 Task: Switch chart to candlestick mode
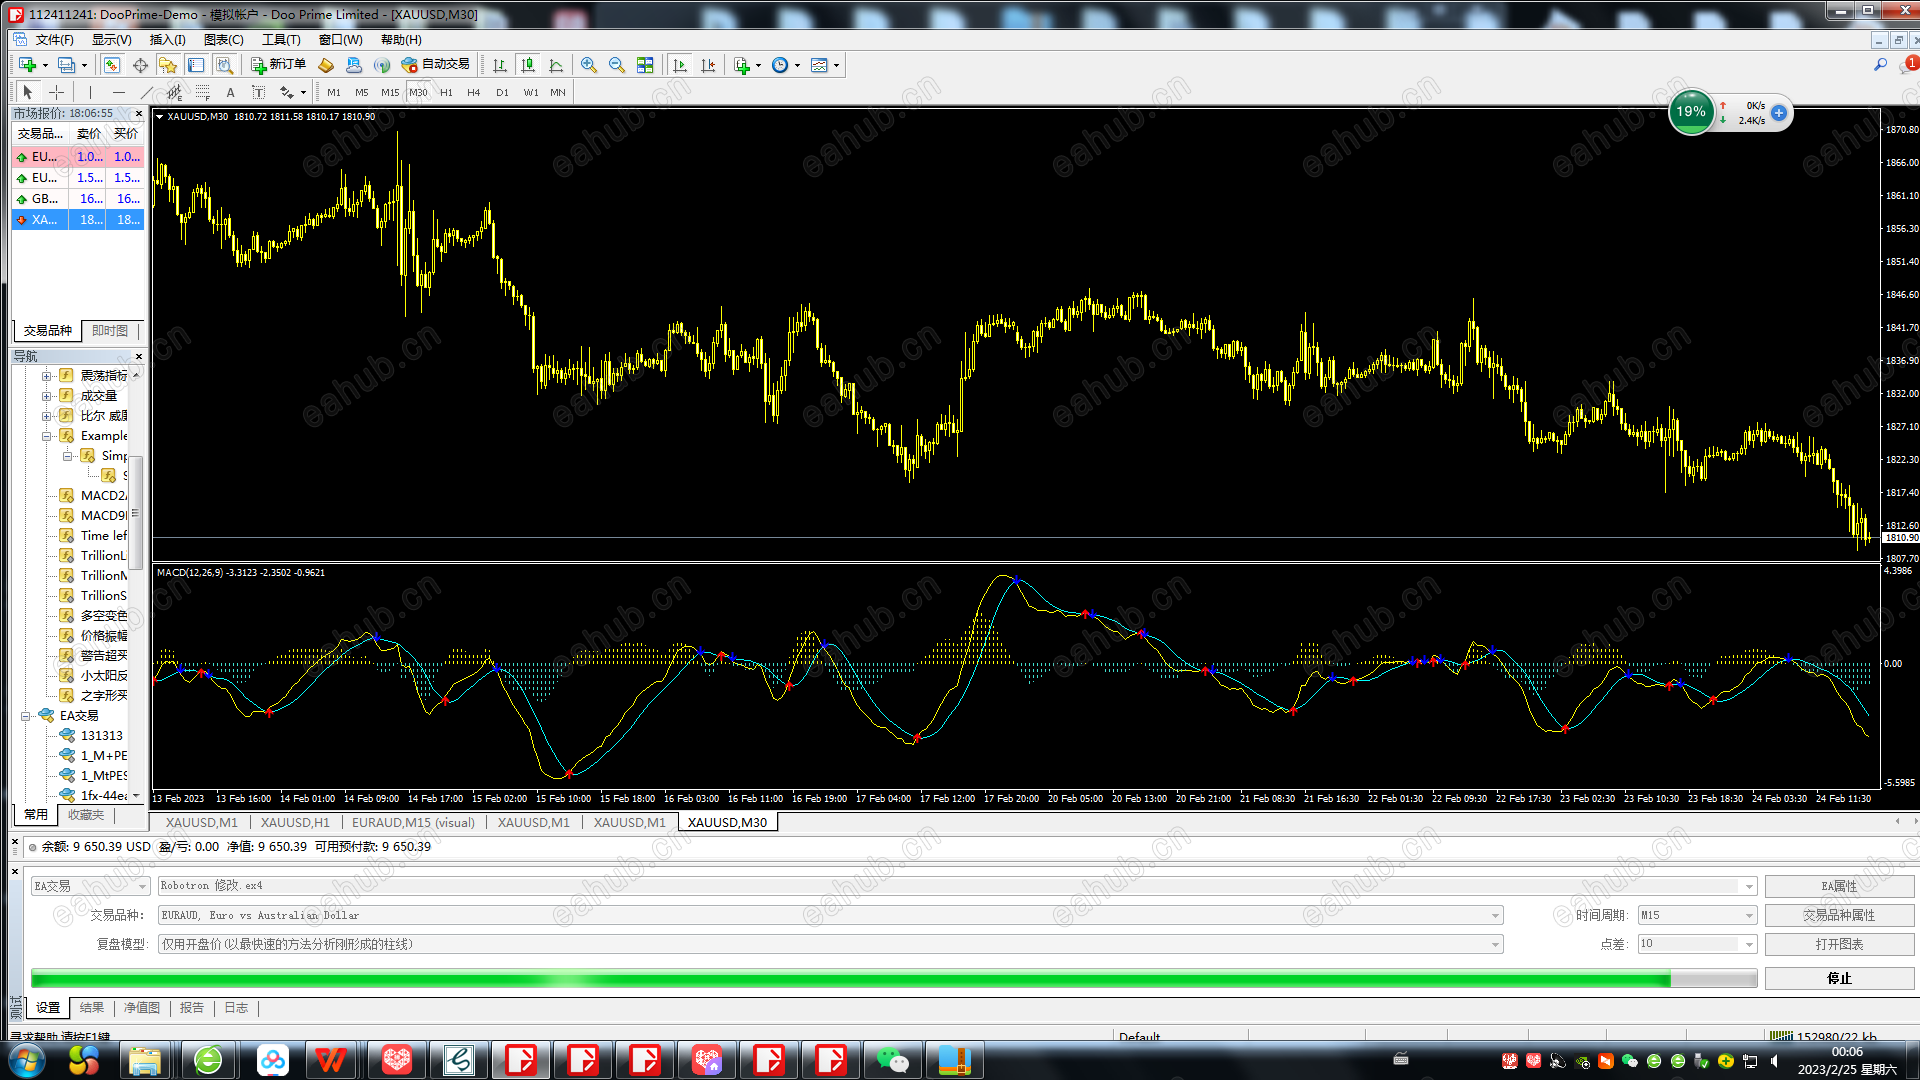coord(528,65)
